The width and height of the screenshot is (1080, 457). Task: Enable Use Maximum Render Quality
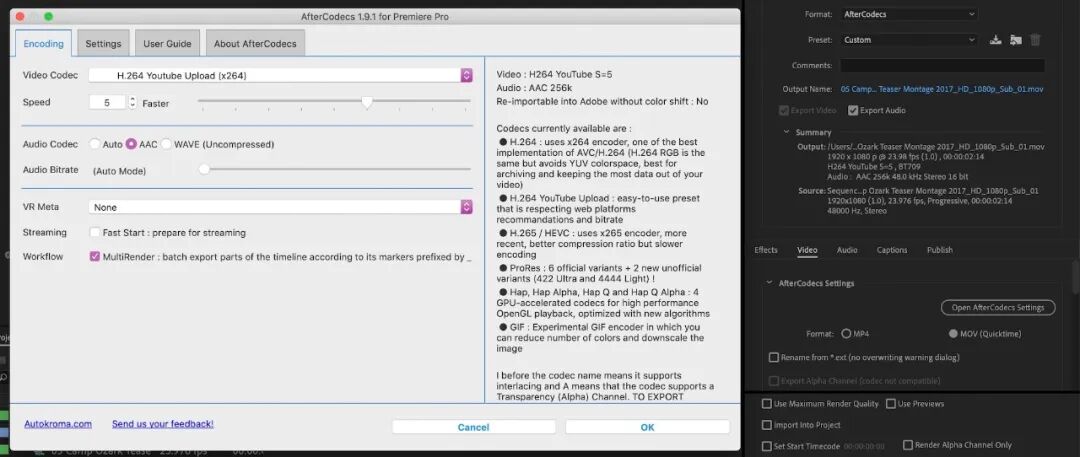[x=767, y=404]
